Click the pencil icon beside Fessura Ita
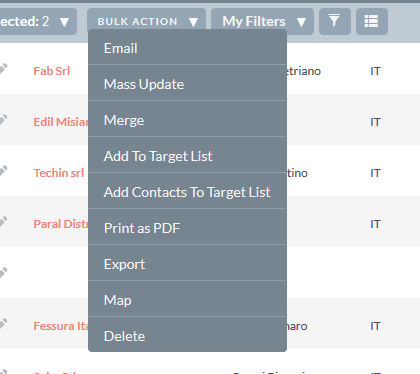The width and height of the screenshot is (420, 374). tap(3, 324)
